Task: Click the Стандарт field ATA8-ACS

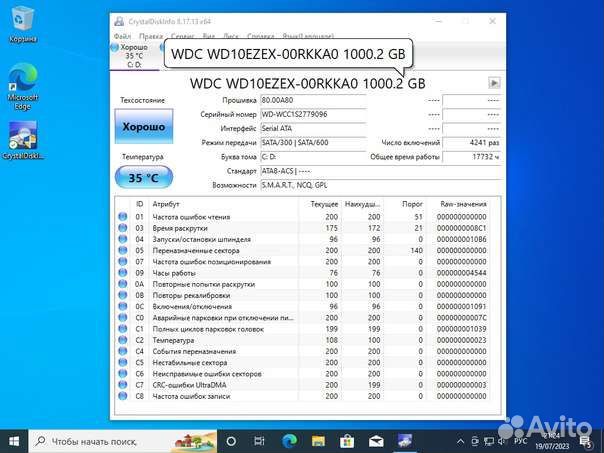Action: tap(381, 171)
